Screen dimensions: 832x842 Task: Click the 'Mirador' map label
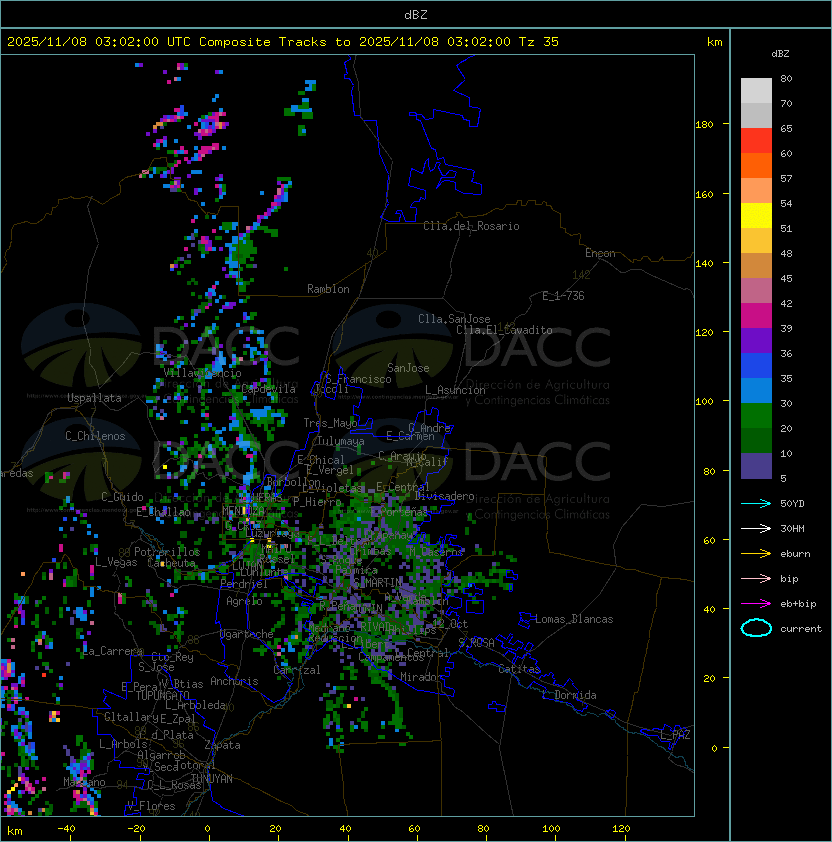(421, 677)
